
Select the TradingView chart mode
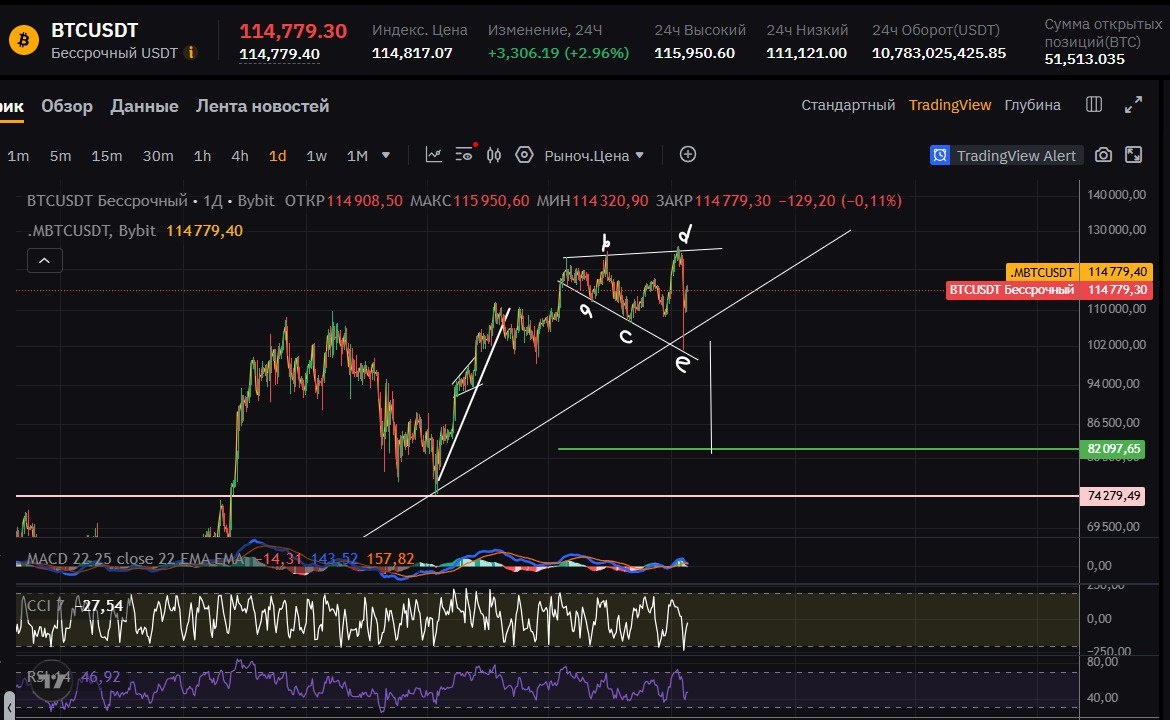click(x=950, y=105)
